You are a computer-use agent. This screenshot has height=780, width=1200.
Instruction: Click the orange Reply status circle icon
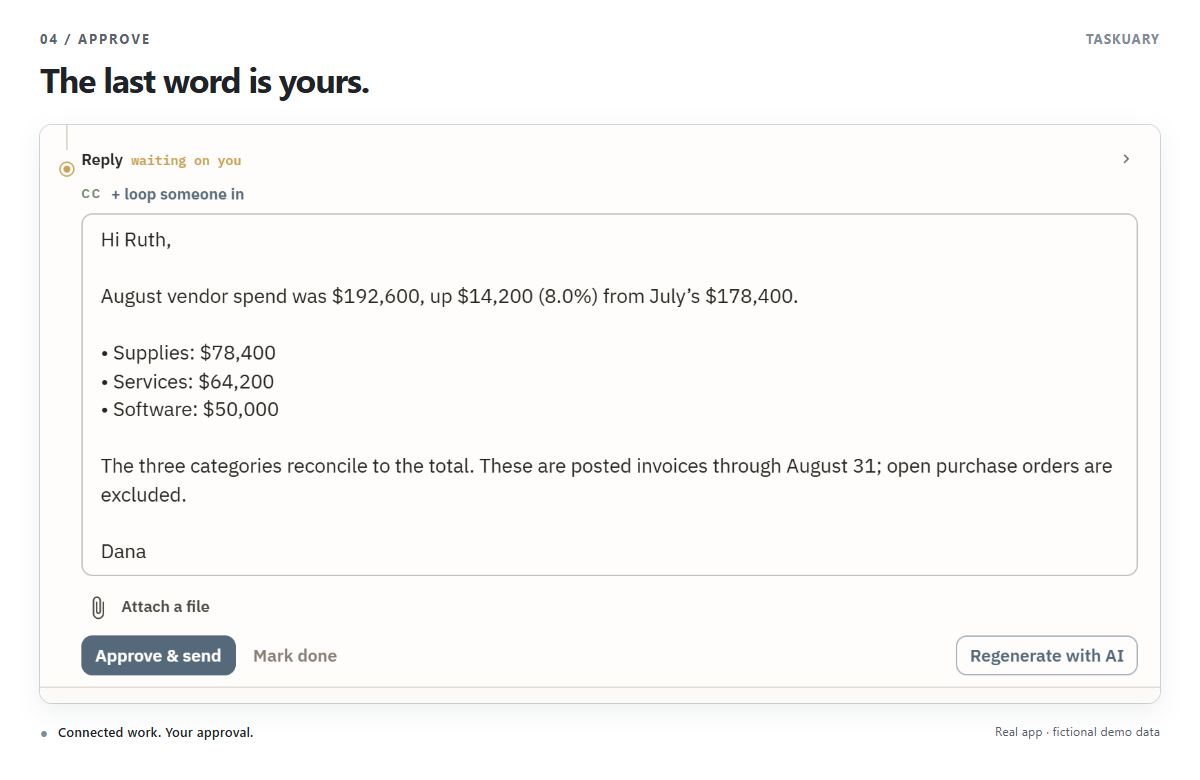coord(67,169)
